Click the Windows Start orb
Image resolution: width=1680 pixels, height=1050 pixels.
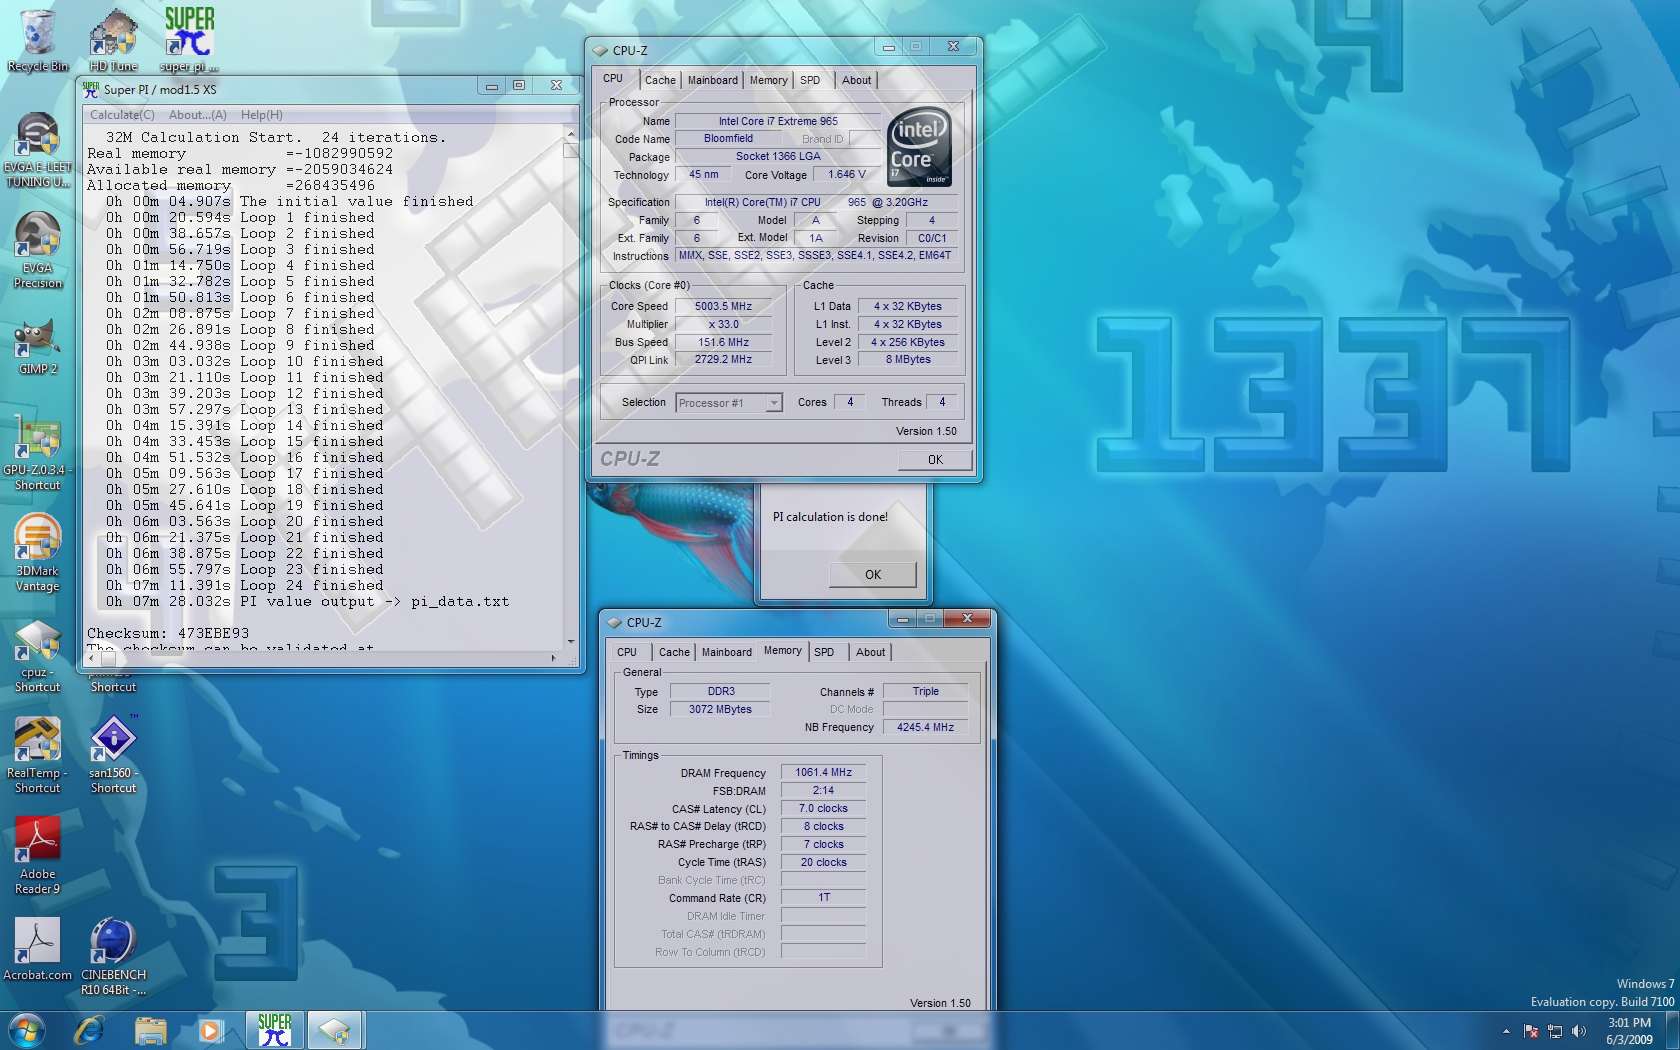pos(26,1030)
